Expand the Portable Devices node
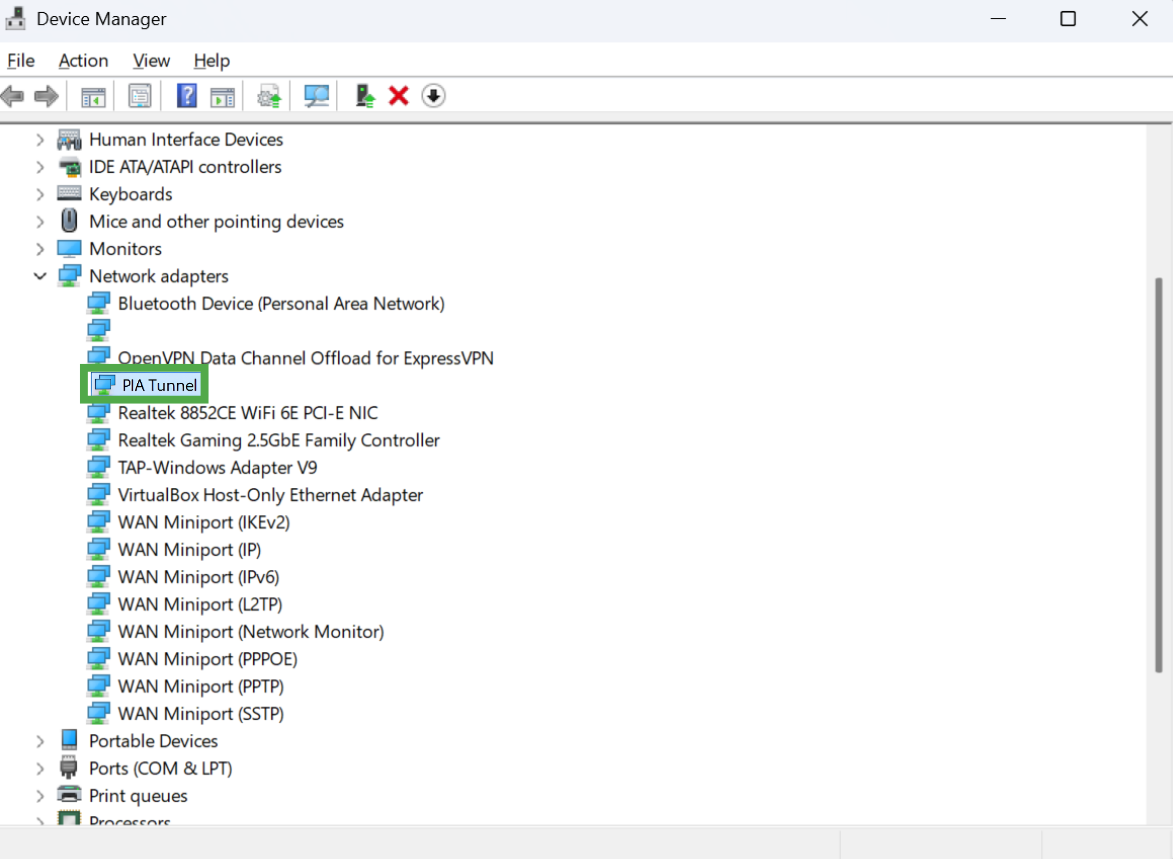Viewport: 1173px width, 859px height. (x=40, y=741)
